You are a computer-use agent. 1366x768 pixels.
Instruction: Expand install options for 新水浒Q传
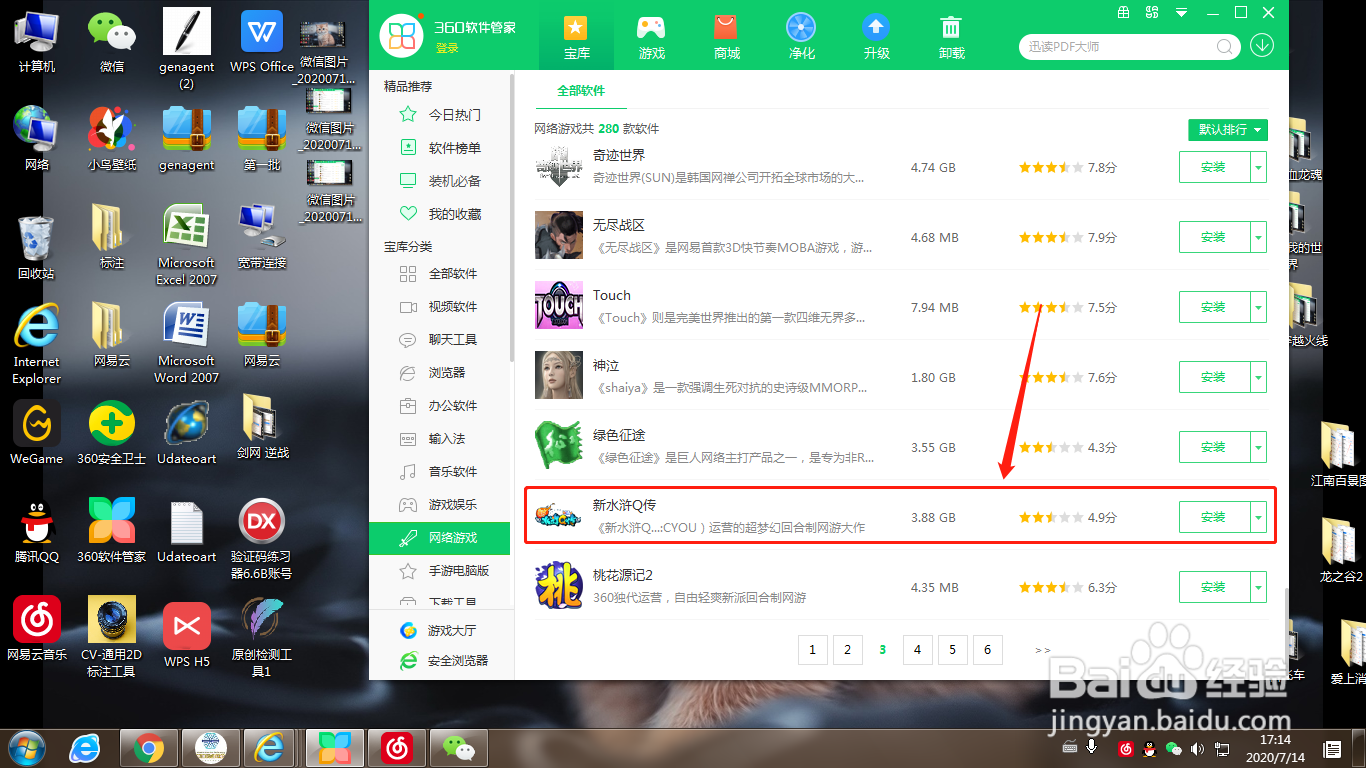[1259, 517]
